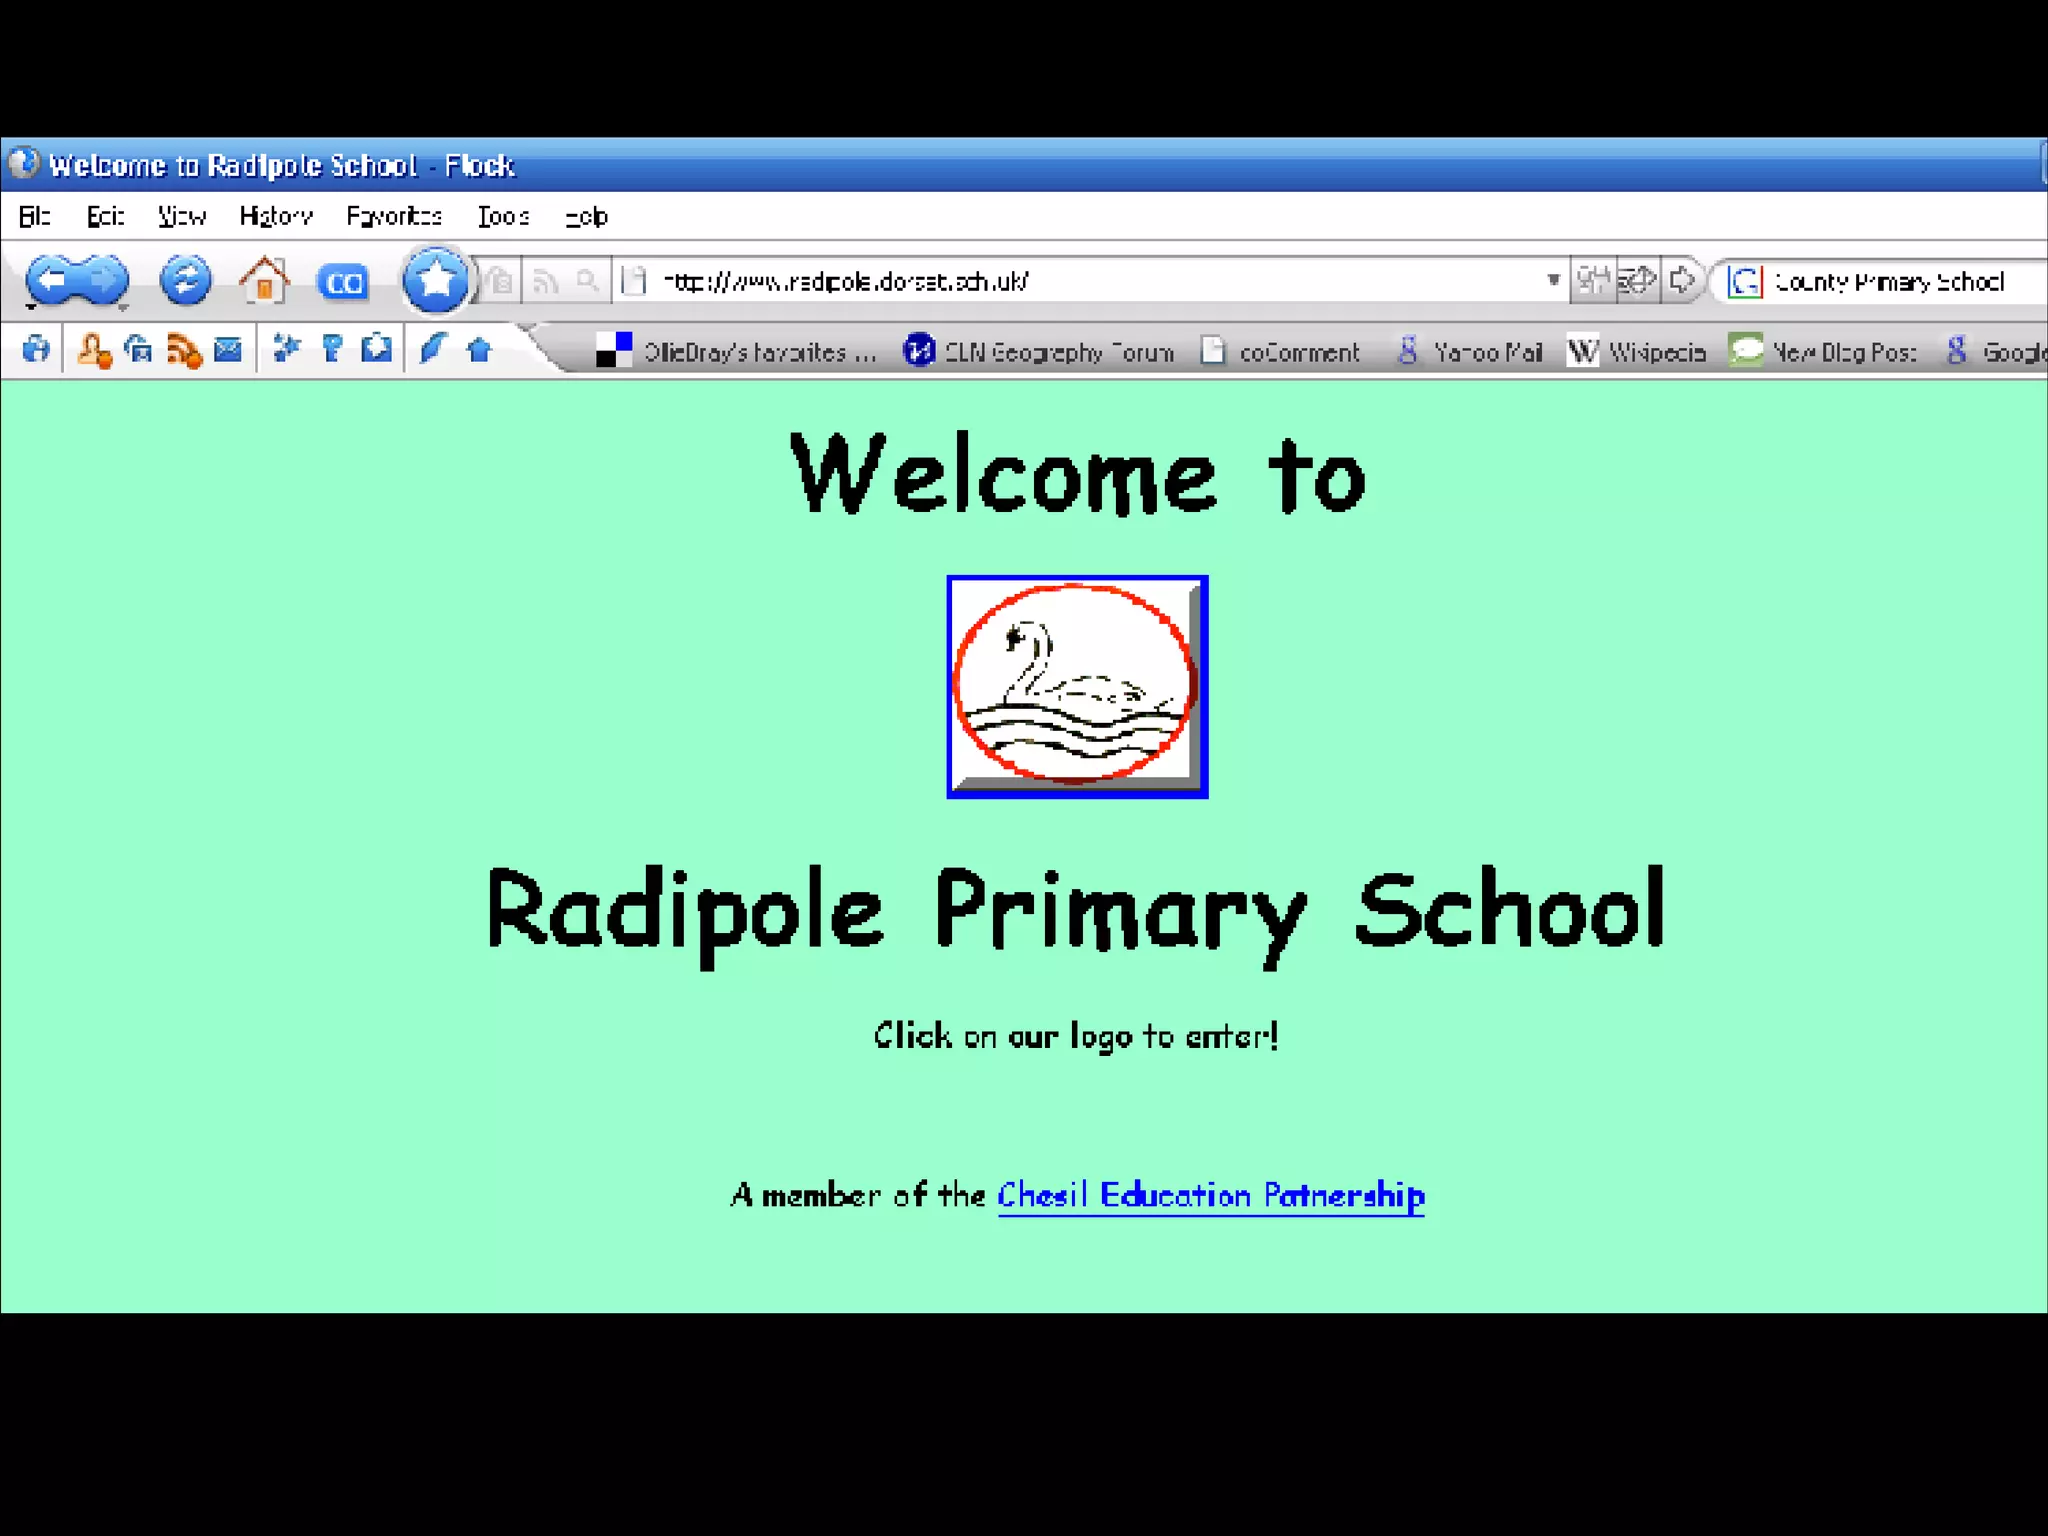Open the back history dropdown arrow
Viewport: 2048px width, 1536px height.
click(x=31, y=307)
